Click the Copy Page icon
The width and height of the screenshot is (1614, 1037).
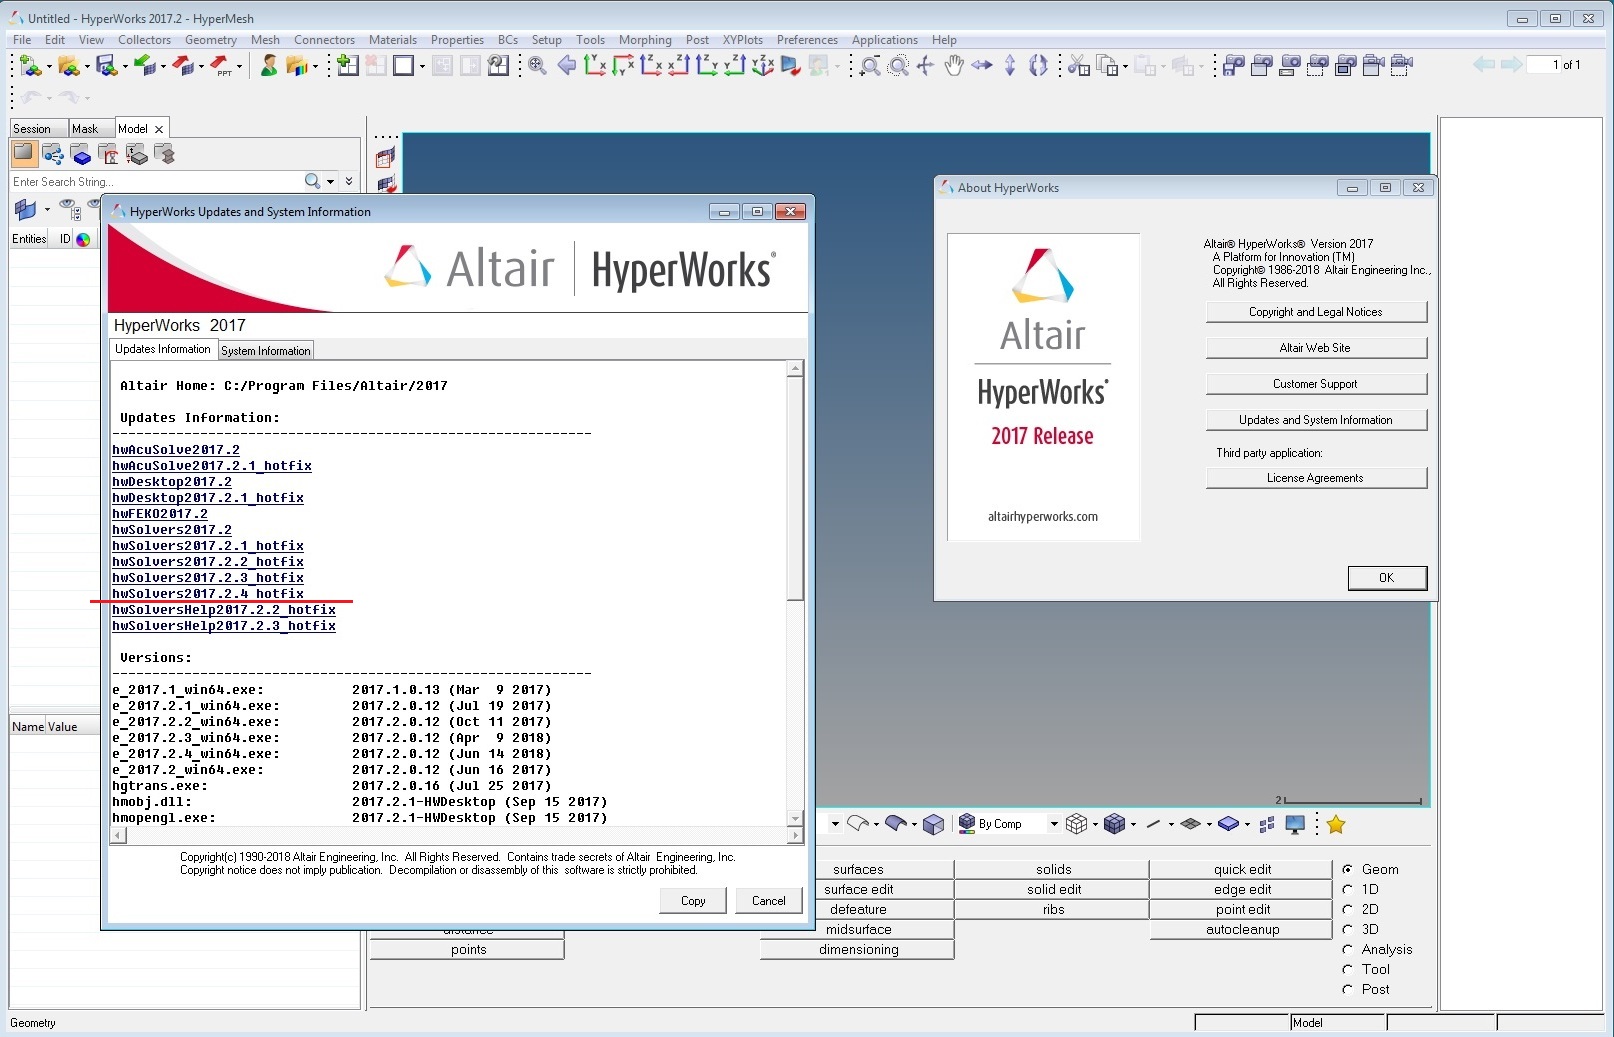tap(1107, 66)
